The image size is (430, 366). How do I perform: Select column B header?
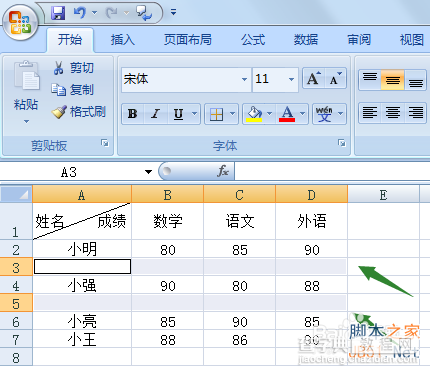[x=168, y=195]
